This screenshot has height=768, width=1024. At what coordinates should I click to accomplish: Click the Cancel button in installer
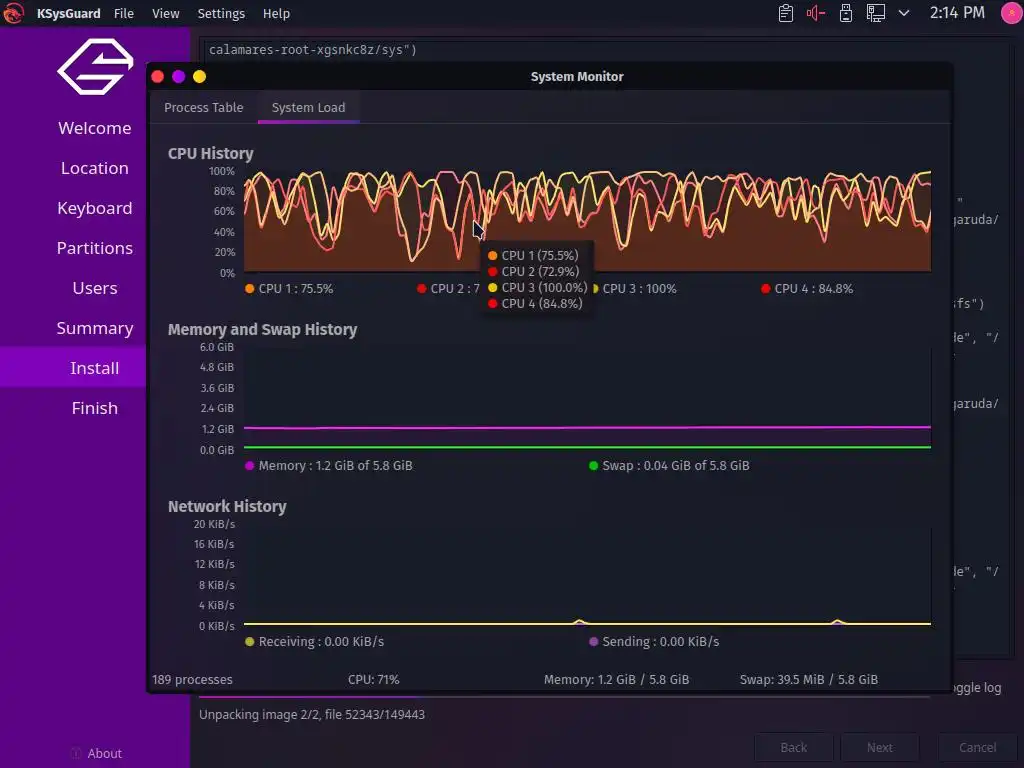pyautogui.click(x=978, y=748)
